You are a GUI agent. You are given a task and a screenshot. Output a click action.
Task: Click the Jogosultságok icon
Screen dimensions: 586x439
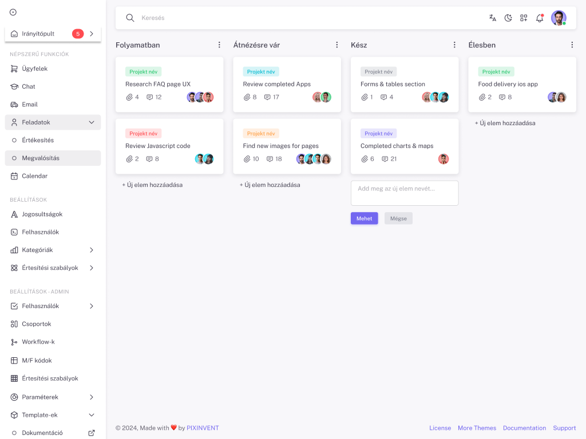(x=14, y=214)
